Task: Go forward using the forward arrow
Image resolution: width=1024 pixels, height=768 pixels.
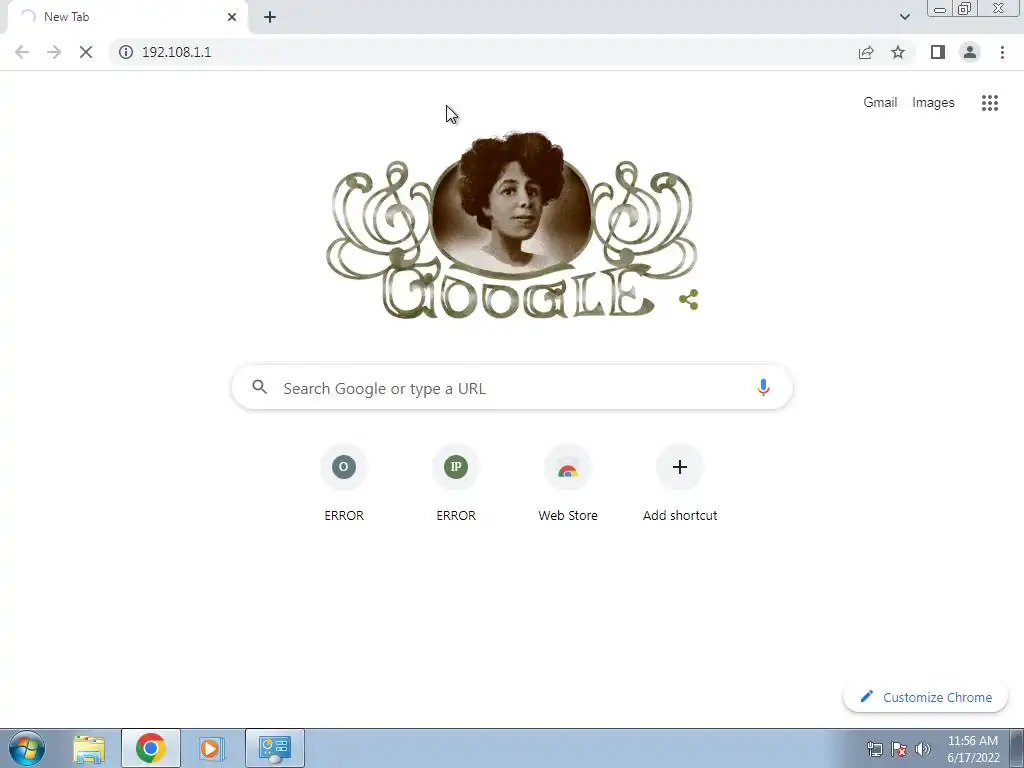Action: [x=54, y=52]
